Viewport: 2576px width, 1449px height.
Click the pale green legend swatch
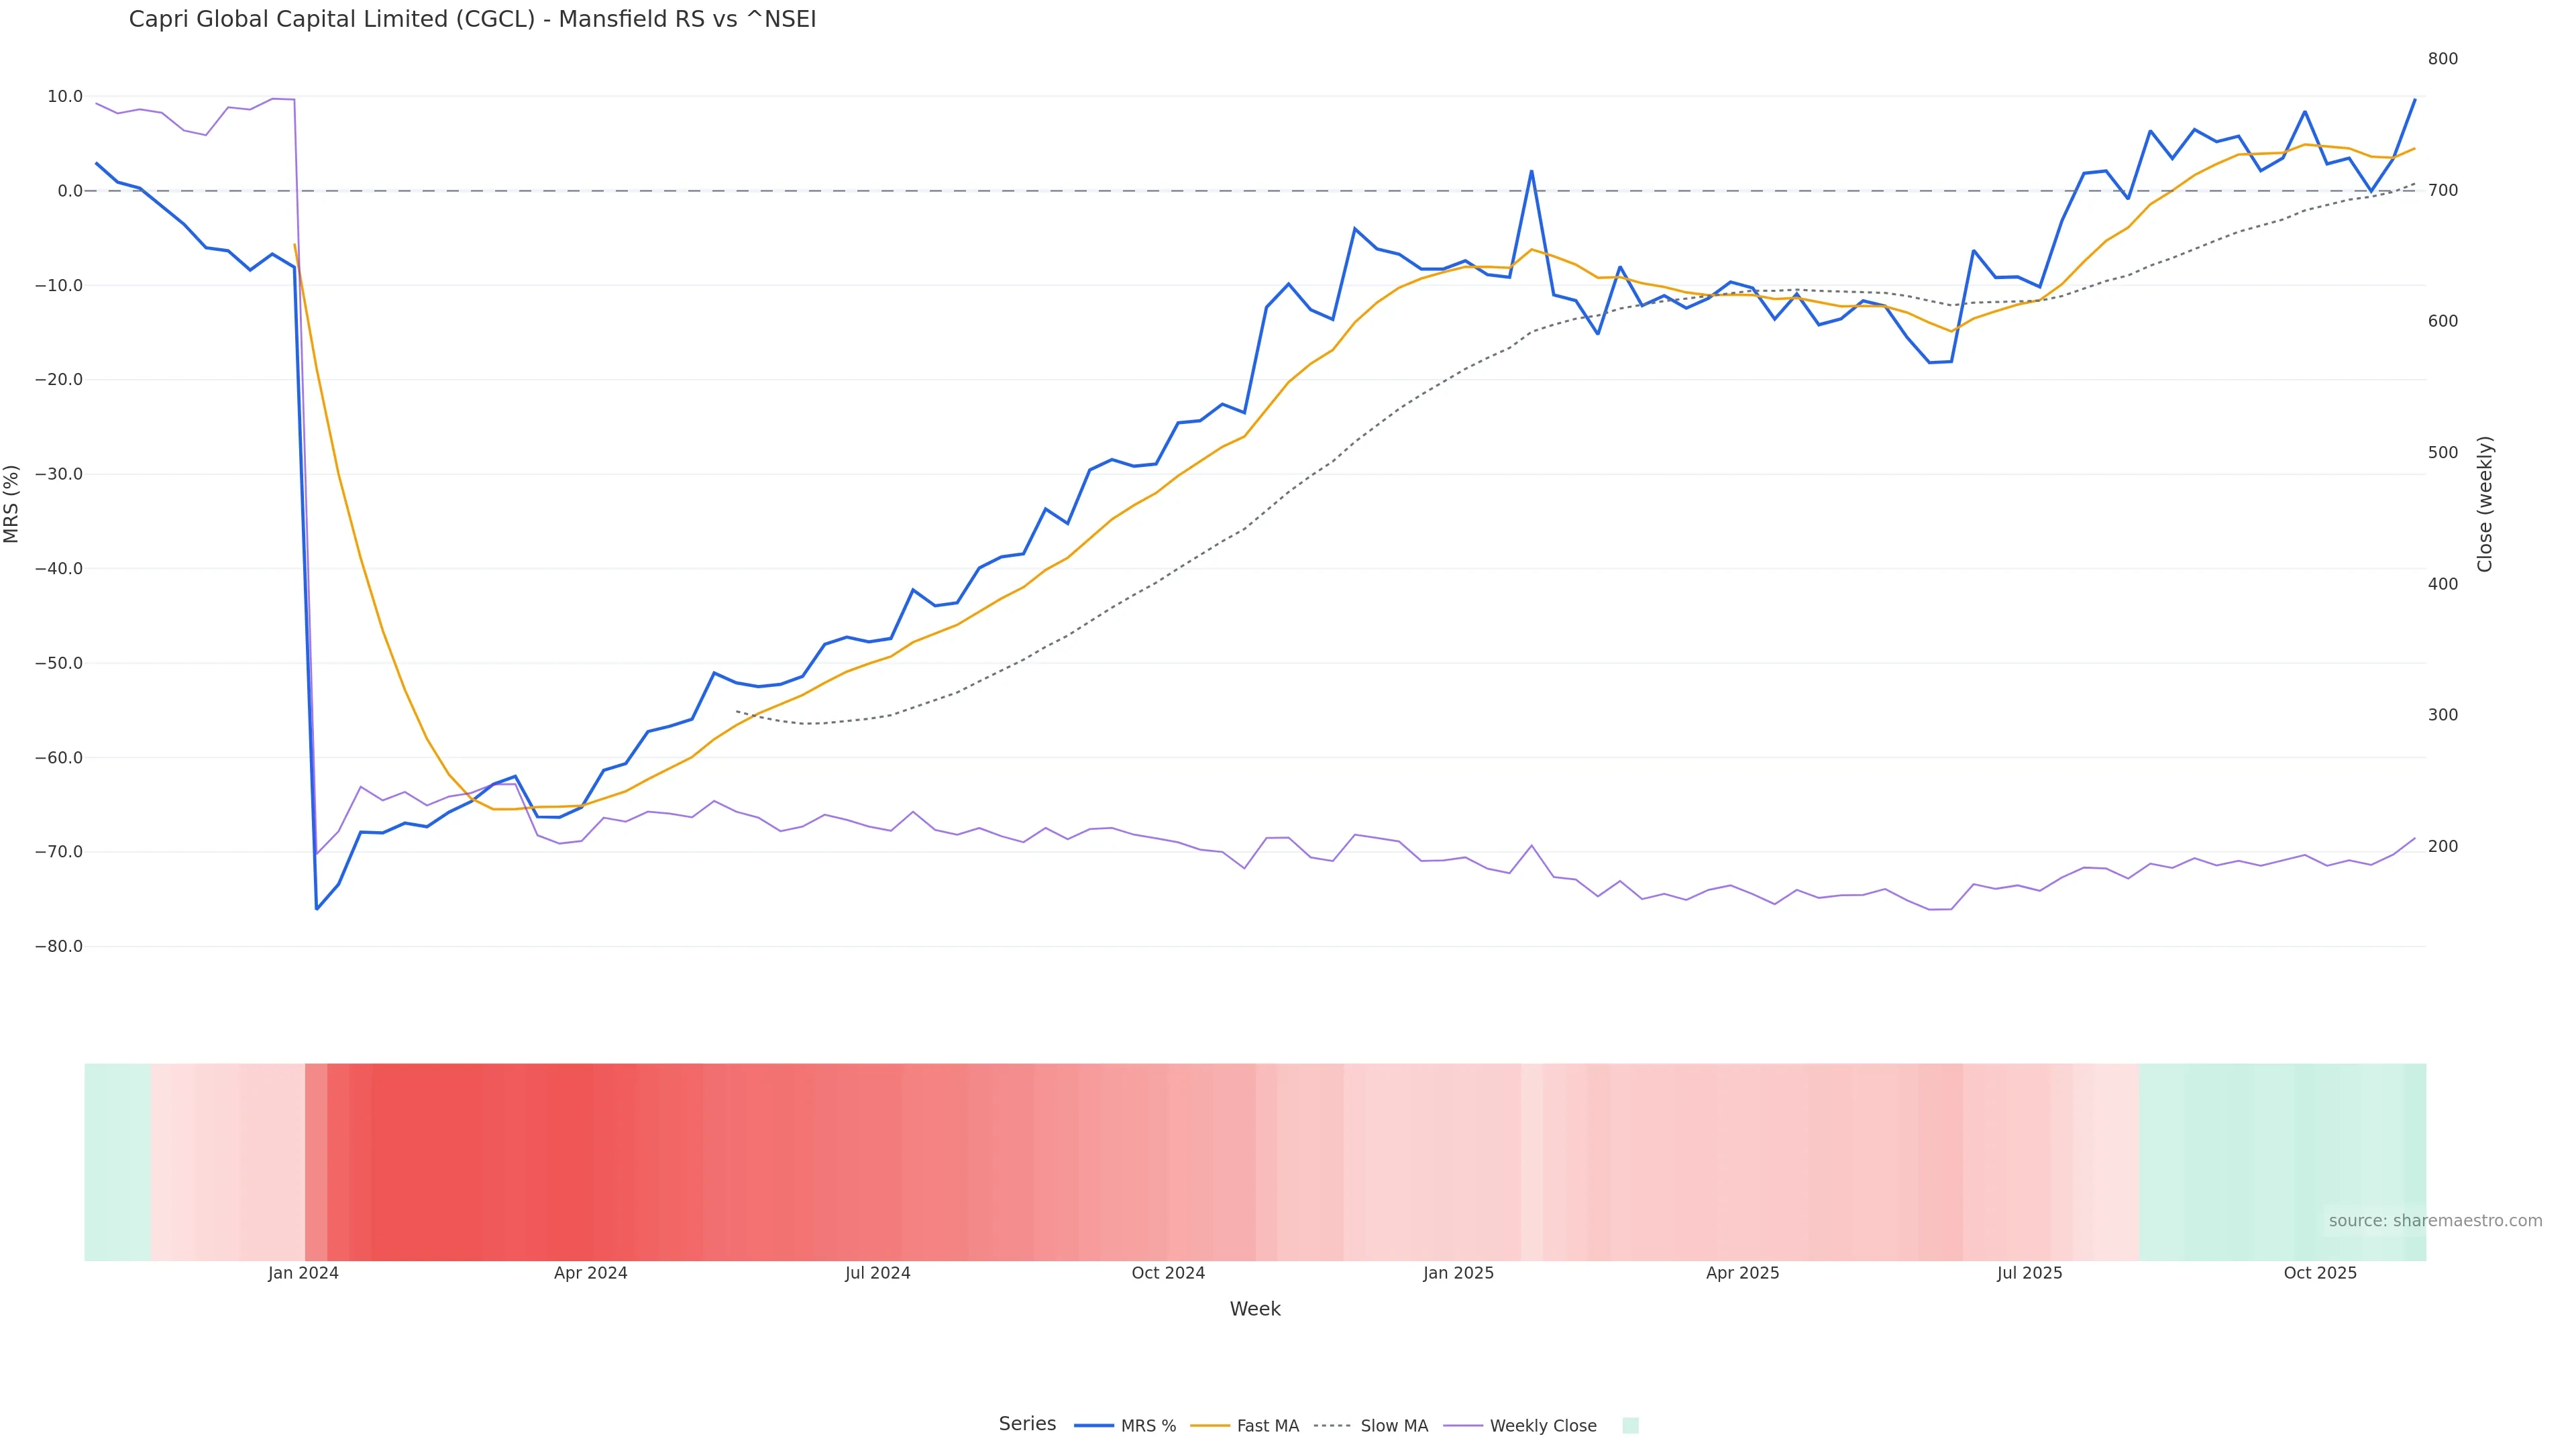[1630, 1425]
